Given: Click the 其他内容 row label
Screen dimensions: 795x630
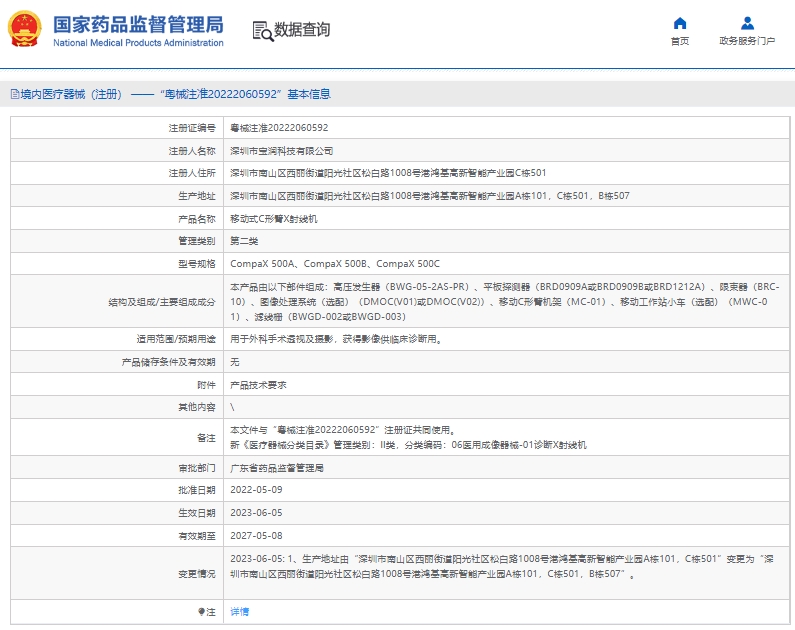Looking at the screenshot, I should [197, 407].
